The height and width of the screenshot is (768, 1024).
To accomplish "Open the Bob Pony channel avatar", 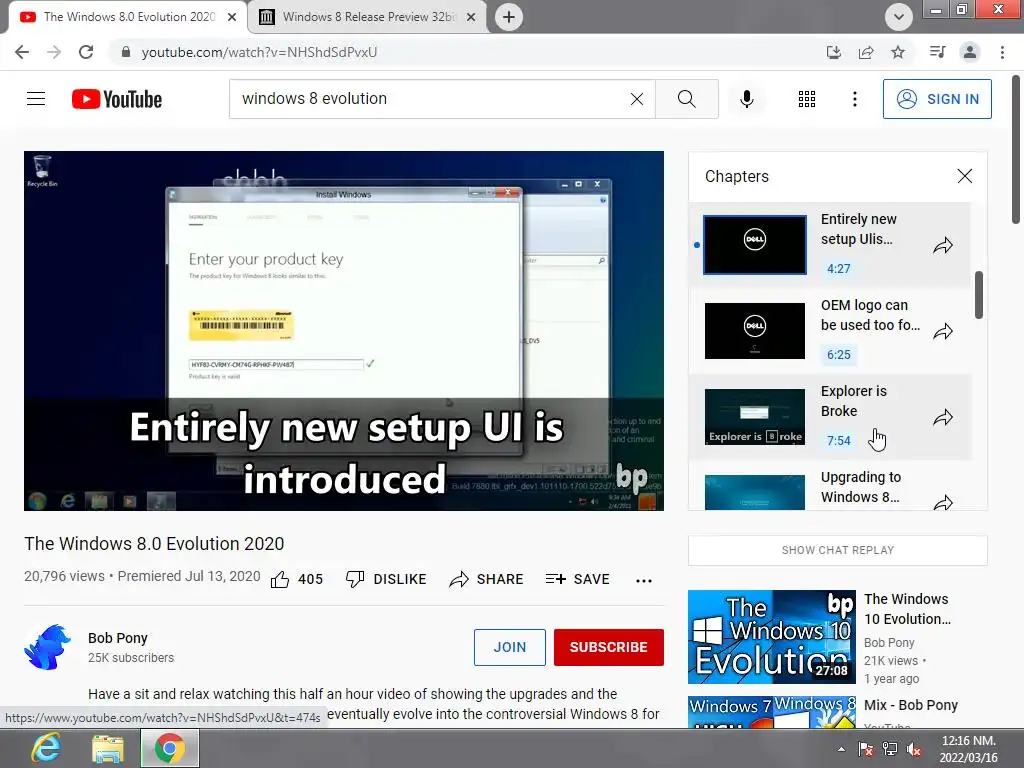I will (x=48, y=647).
